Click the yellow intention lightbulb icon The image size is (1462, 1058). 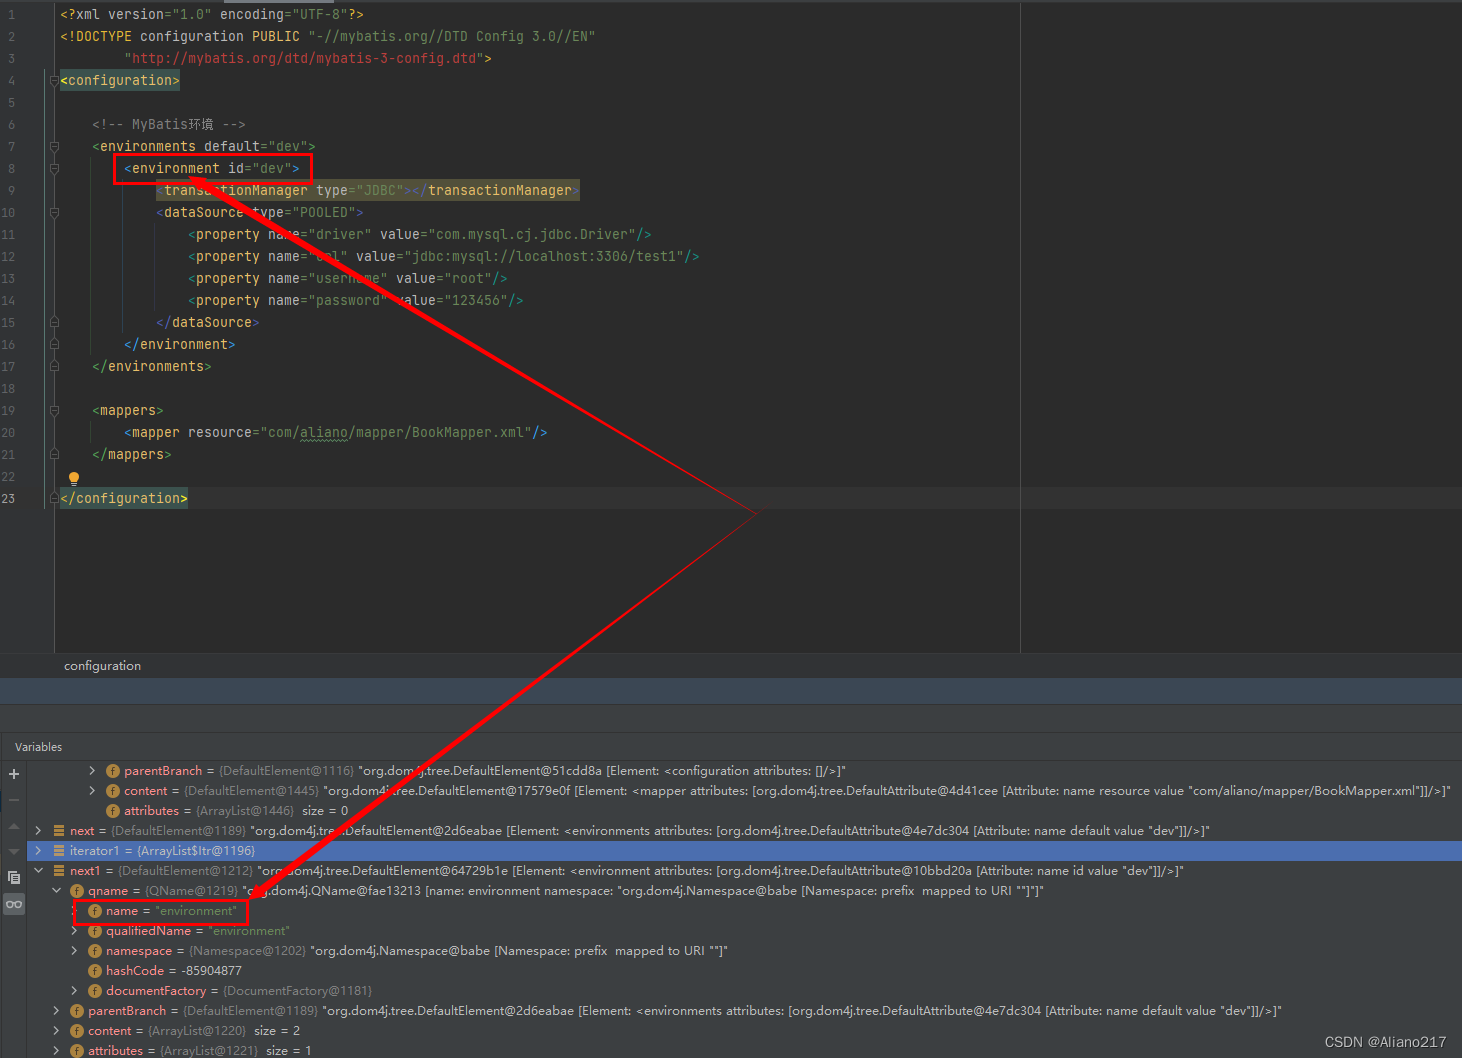(x=73, y=478)
